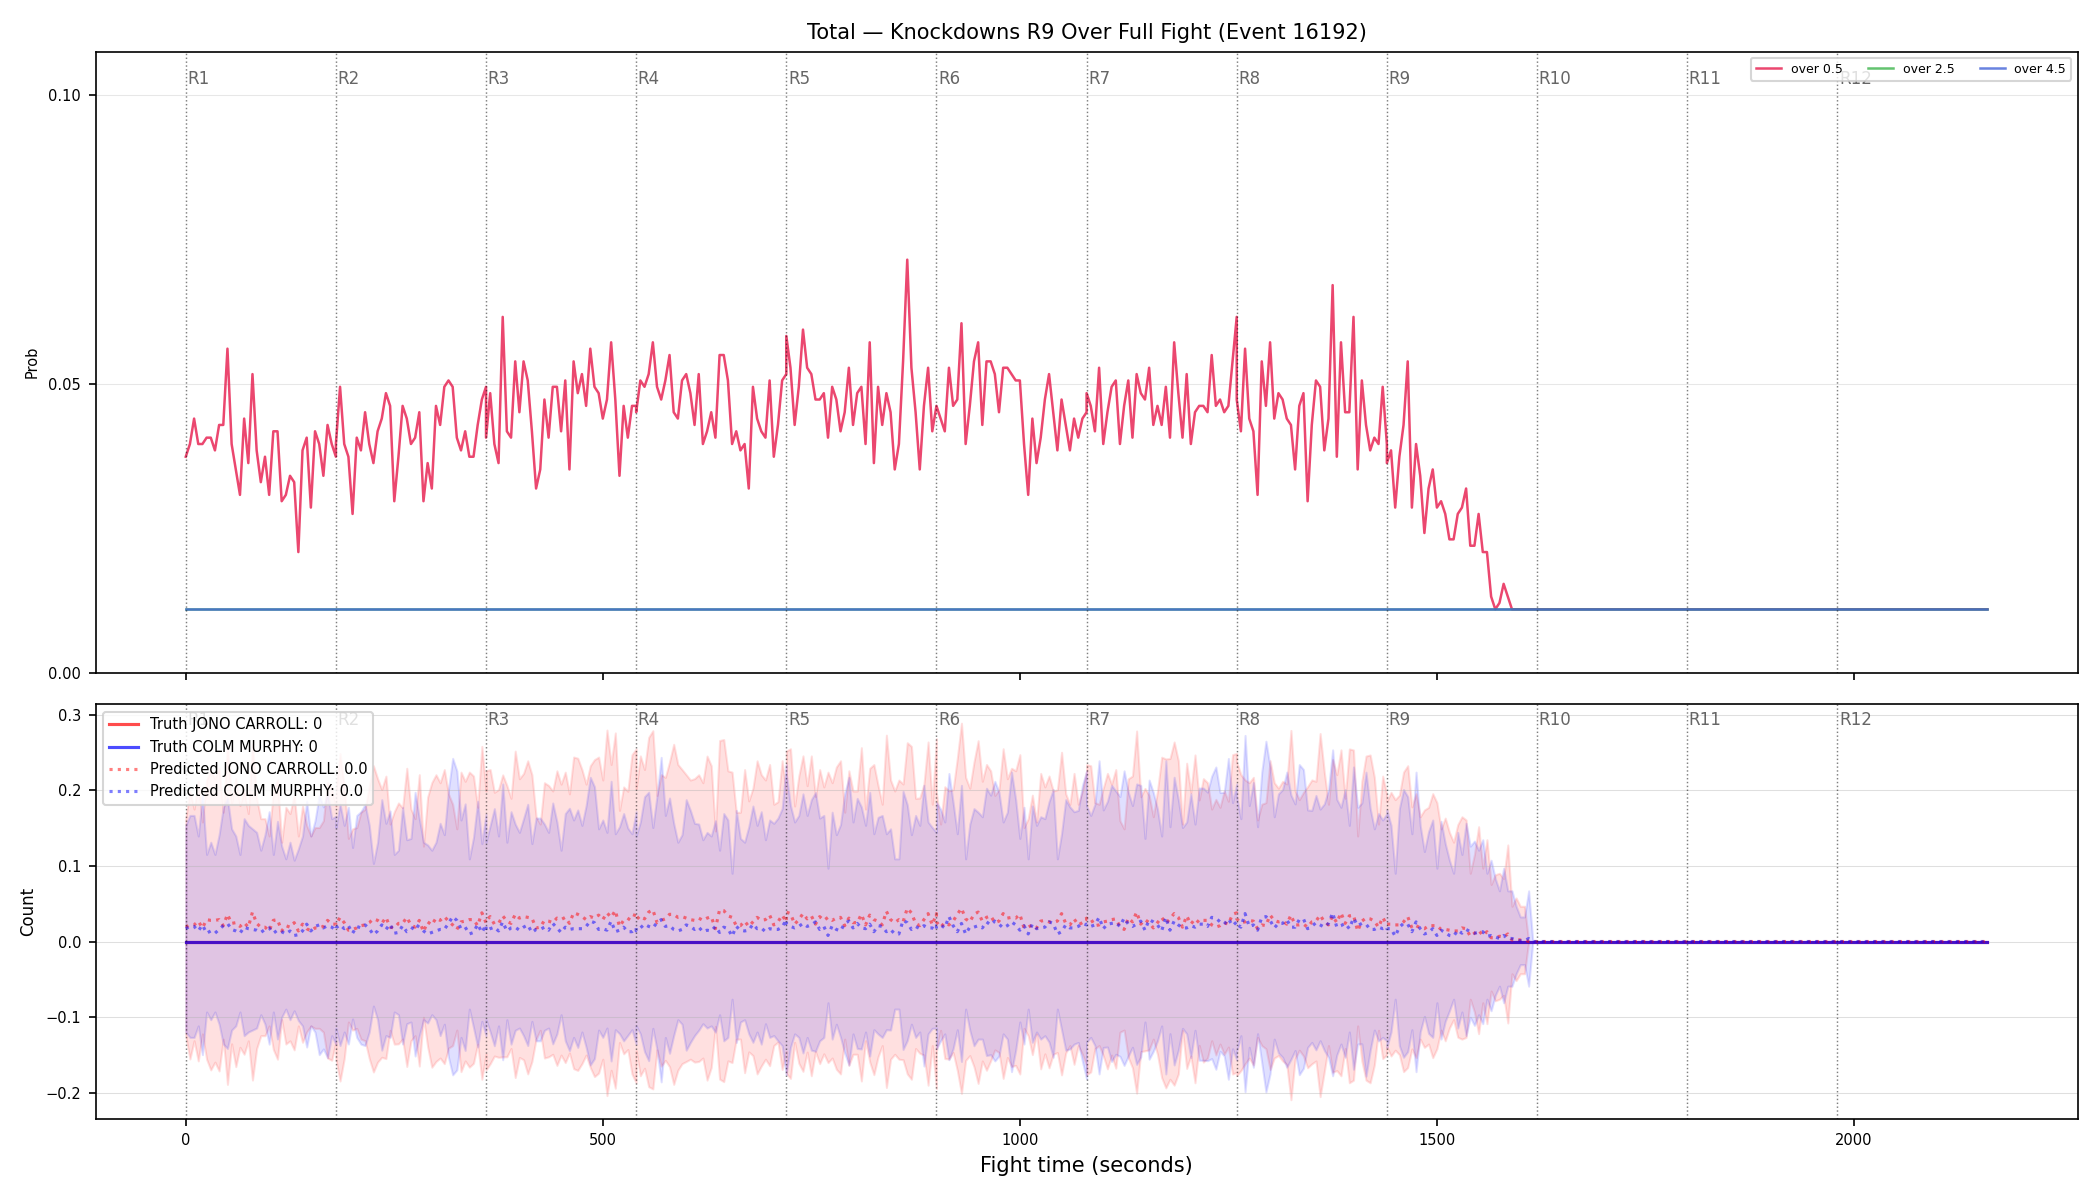Click the R6 round label in the Prob chart
The width and height of the screenshot is (2100, 1200).
[949, 78]
